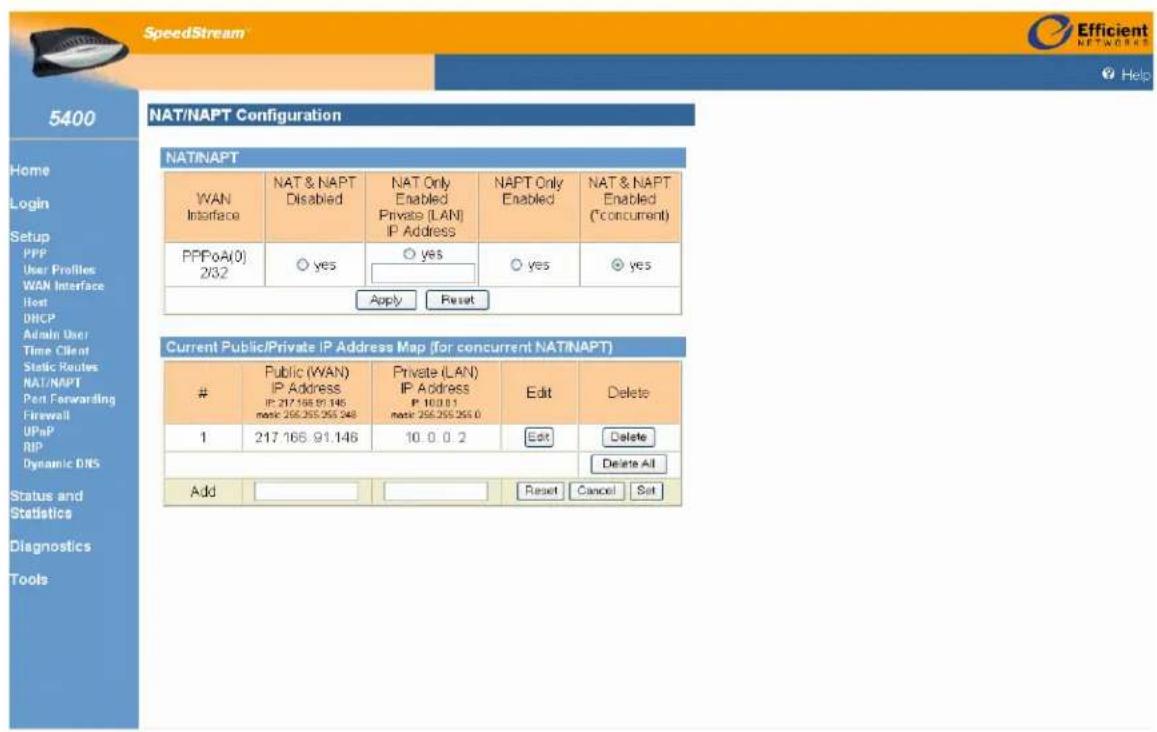This screenshot has width=1157, height=732.
Task: Open the Diagnostics menu item
Action: tap(50, 547)
